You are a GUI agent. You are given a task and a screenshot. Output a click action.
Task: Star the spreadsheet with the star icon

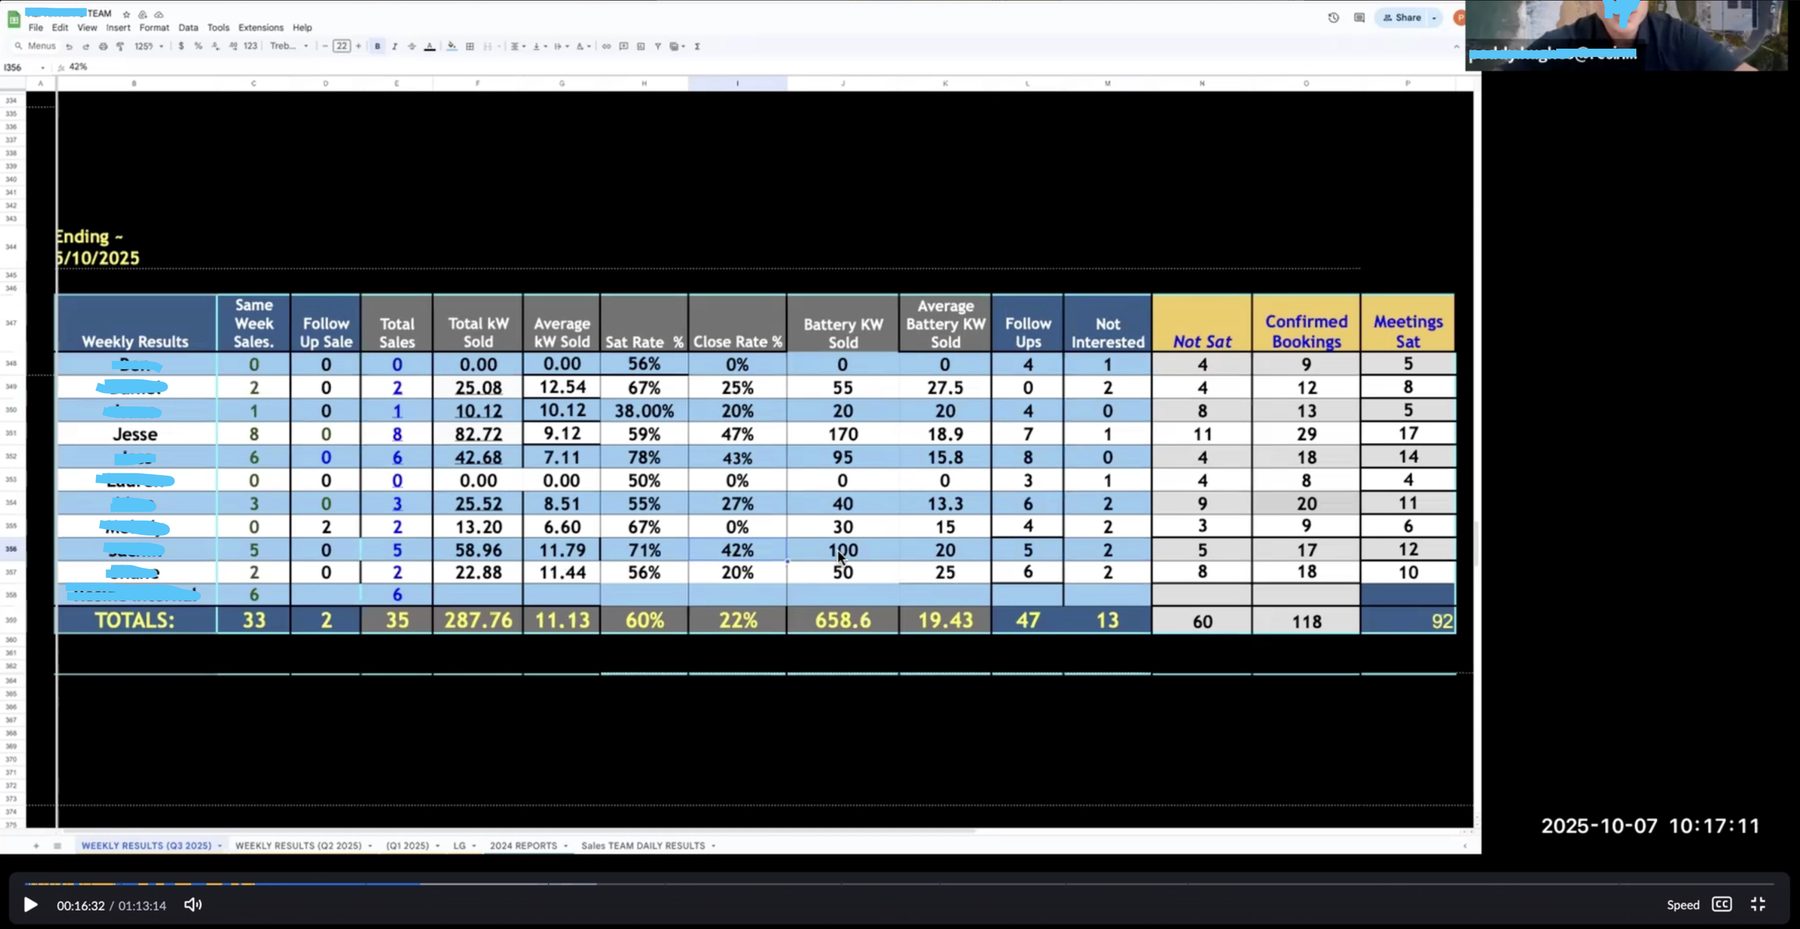pyautogui.click(x=126, y=14)
